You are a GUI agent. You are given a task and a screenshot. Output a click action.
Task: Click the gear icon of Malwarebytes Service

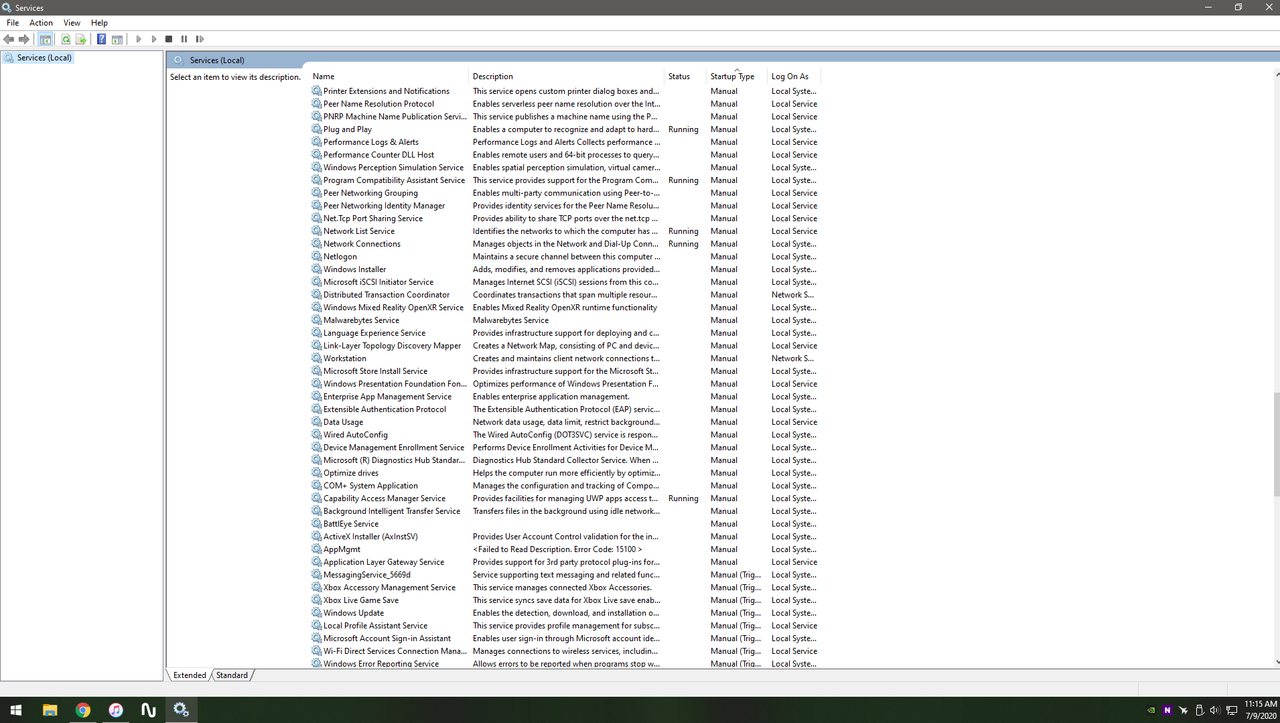[317, 320]
